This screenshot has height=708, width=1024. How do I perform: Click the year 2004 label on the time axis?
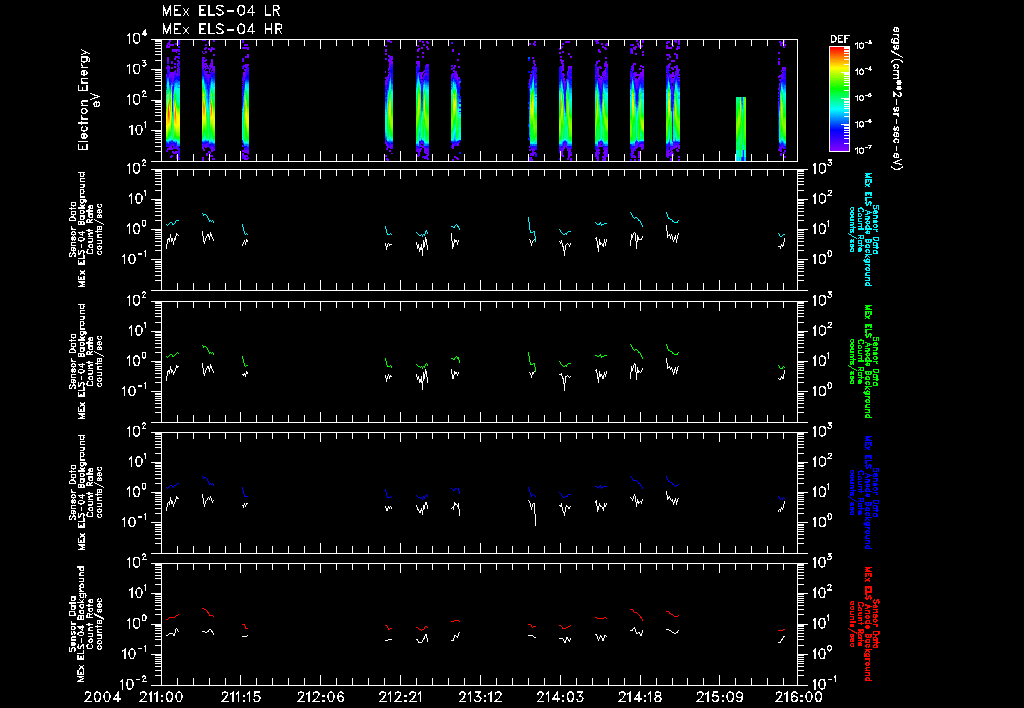tap(102, 697)
